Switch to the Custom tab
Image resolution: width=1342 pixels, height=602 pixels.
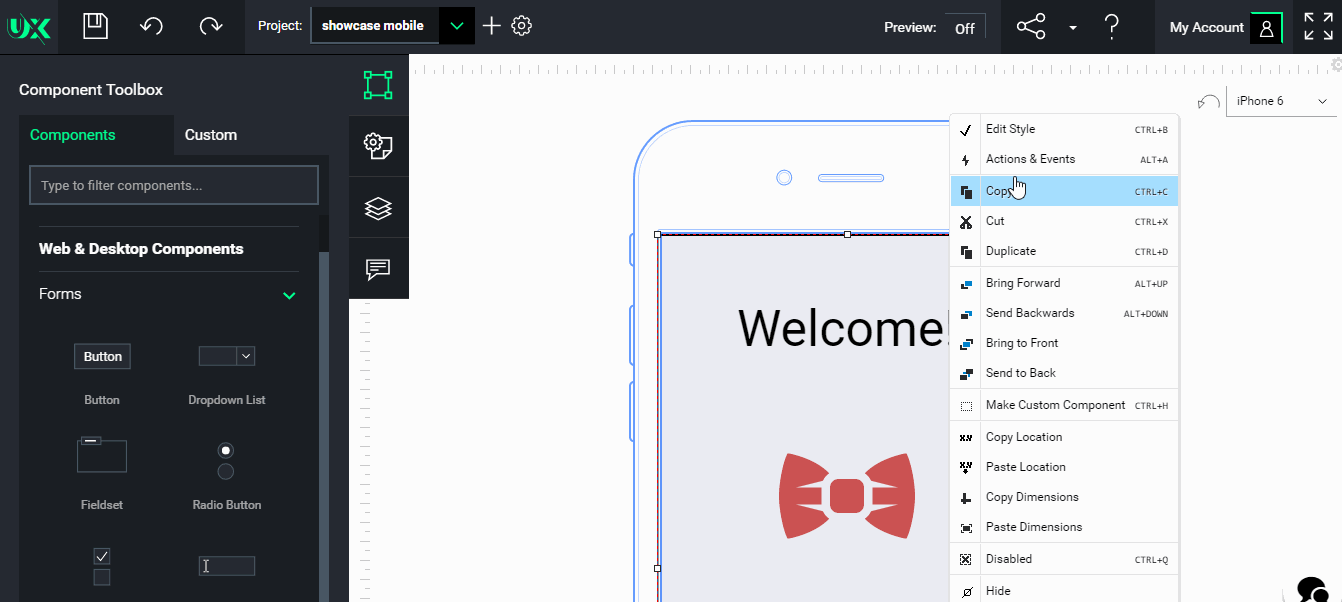[211, 135]
